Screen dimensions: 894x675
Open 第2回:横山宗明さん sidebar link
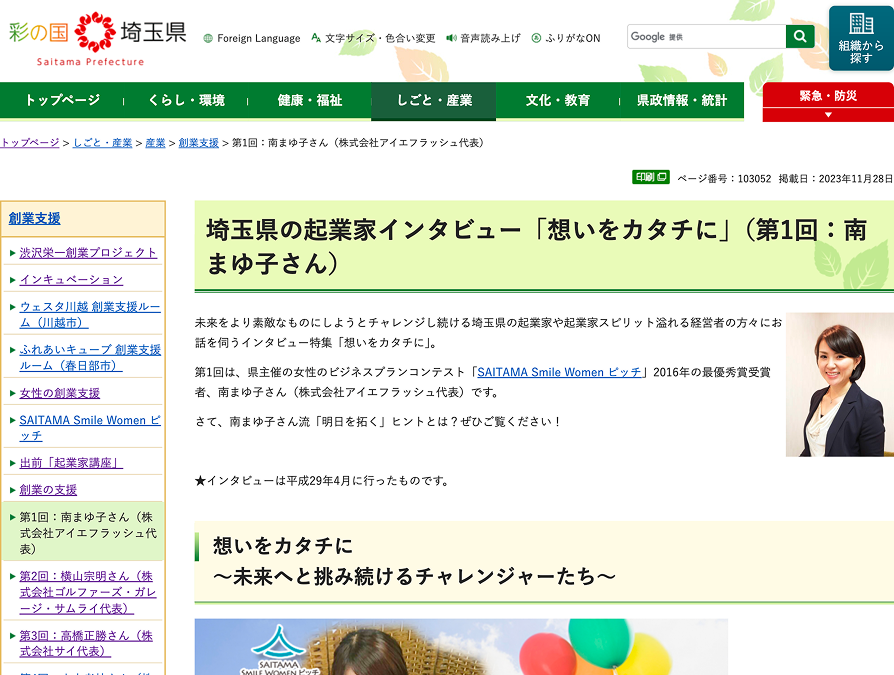(88, 592)
